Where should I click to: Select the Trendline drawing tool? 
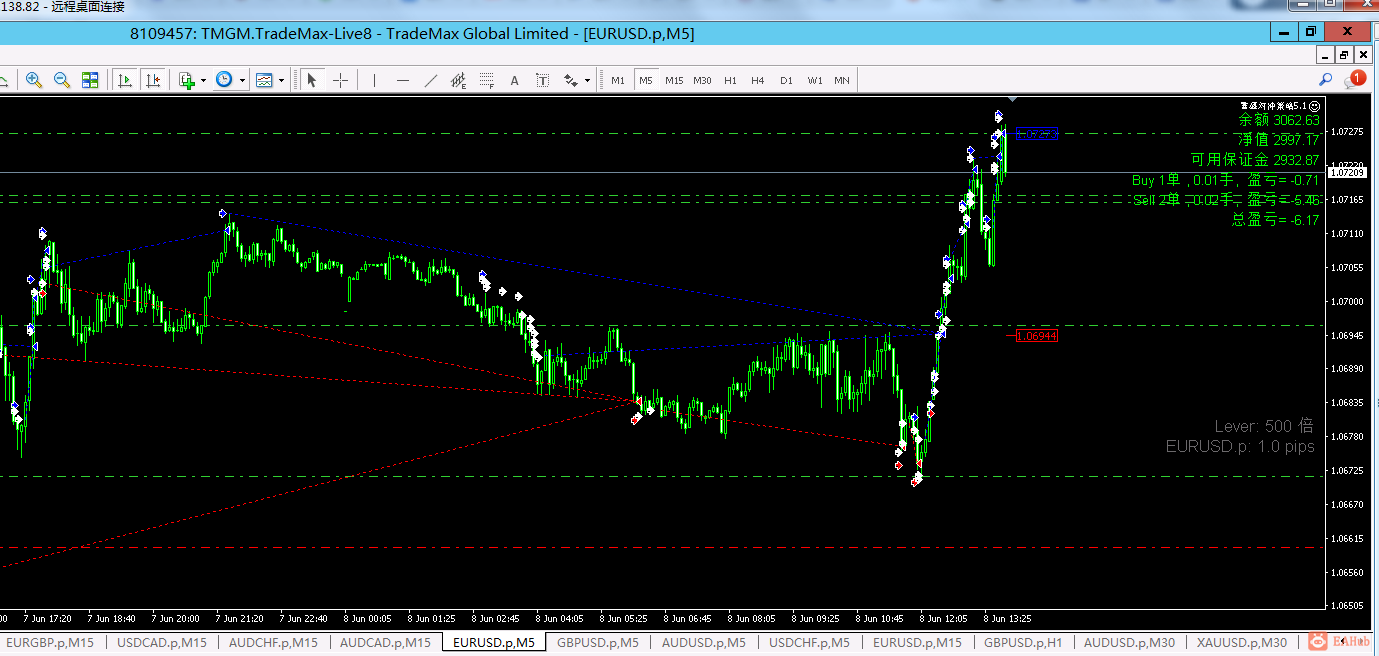tap(431, 80)
